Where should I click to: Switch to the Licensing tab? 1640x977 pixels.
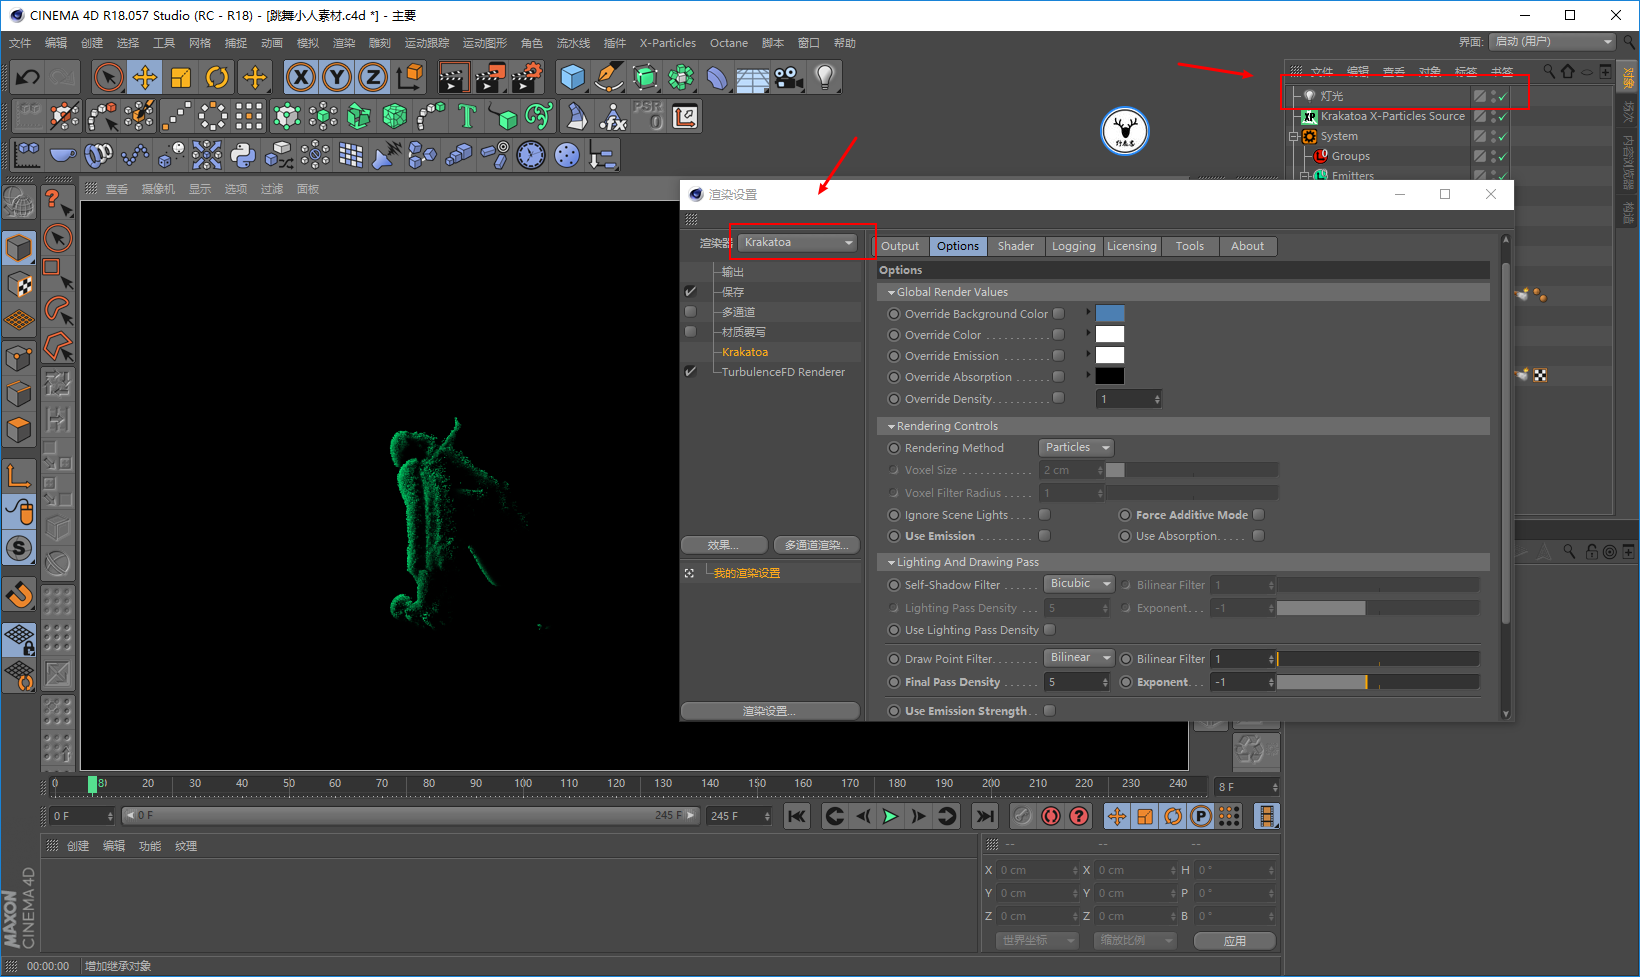(1132, 246)
